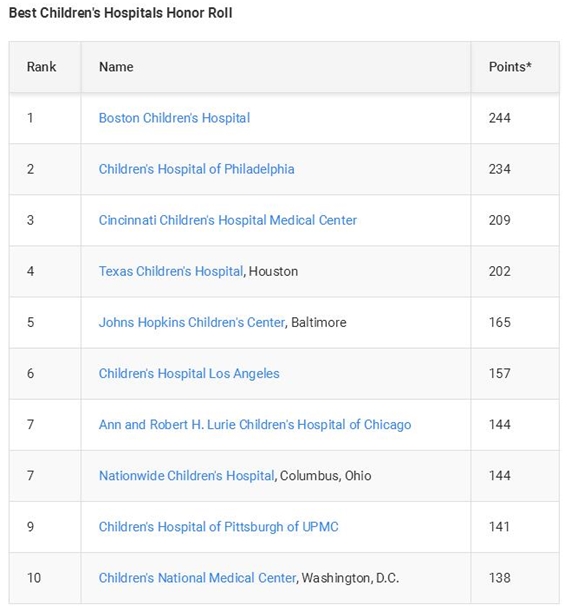567x610 pixels.
Task: Click the 209 points value
Action: click(x=499, y=220)
